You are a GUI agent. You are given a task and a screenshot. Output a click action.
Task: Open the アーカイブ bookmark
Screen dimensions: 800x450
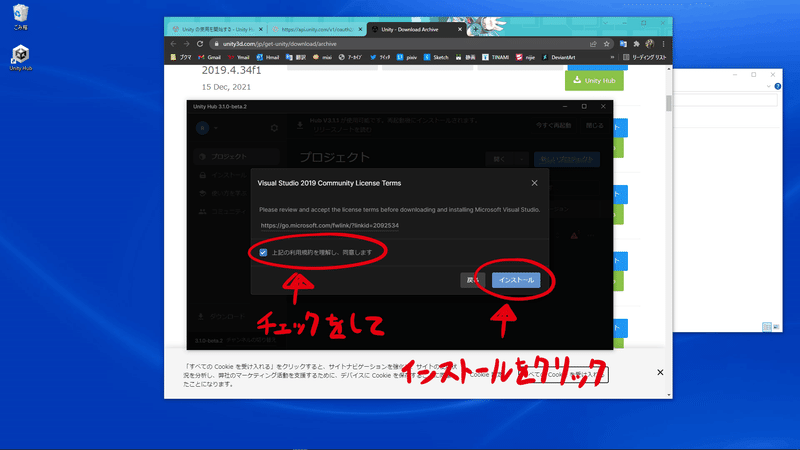click(351, 57)
